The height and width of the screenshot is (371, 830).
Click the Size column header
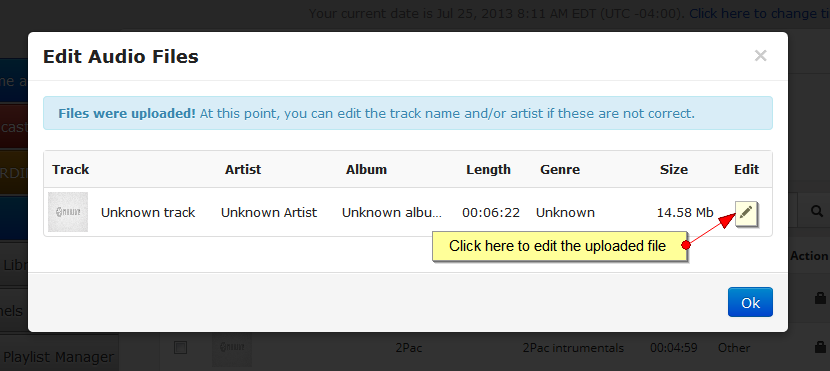click(x=674, y=169)
